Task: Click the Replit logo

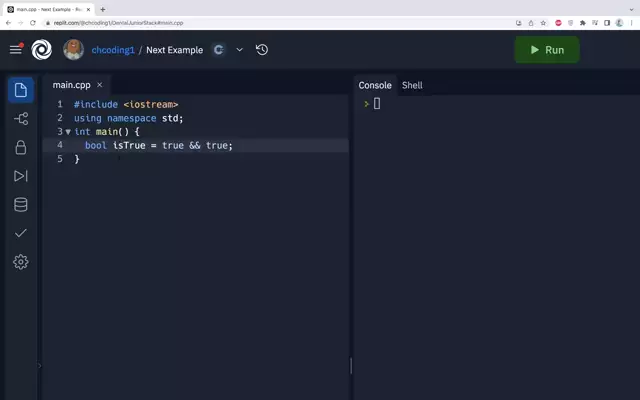Action: tap(42, 49)
